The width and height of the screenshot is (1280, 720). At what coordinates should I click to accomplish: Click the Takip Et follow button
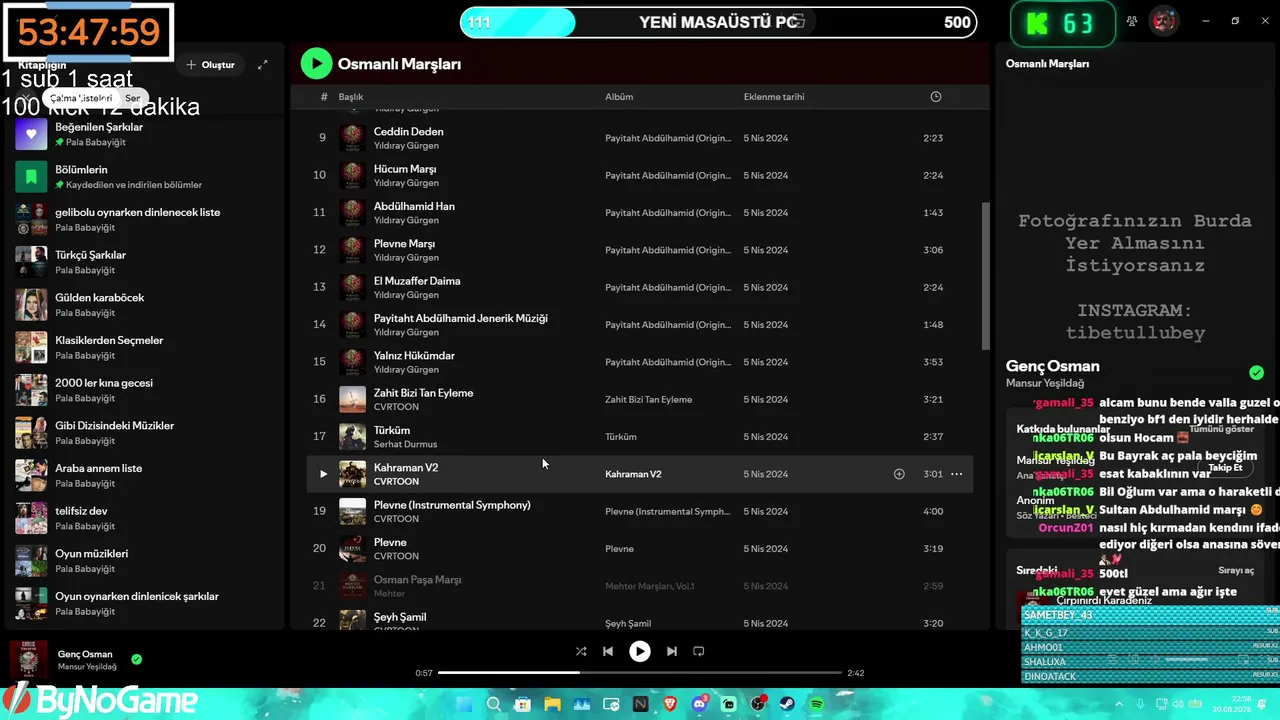click(1225, 467)
